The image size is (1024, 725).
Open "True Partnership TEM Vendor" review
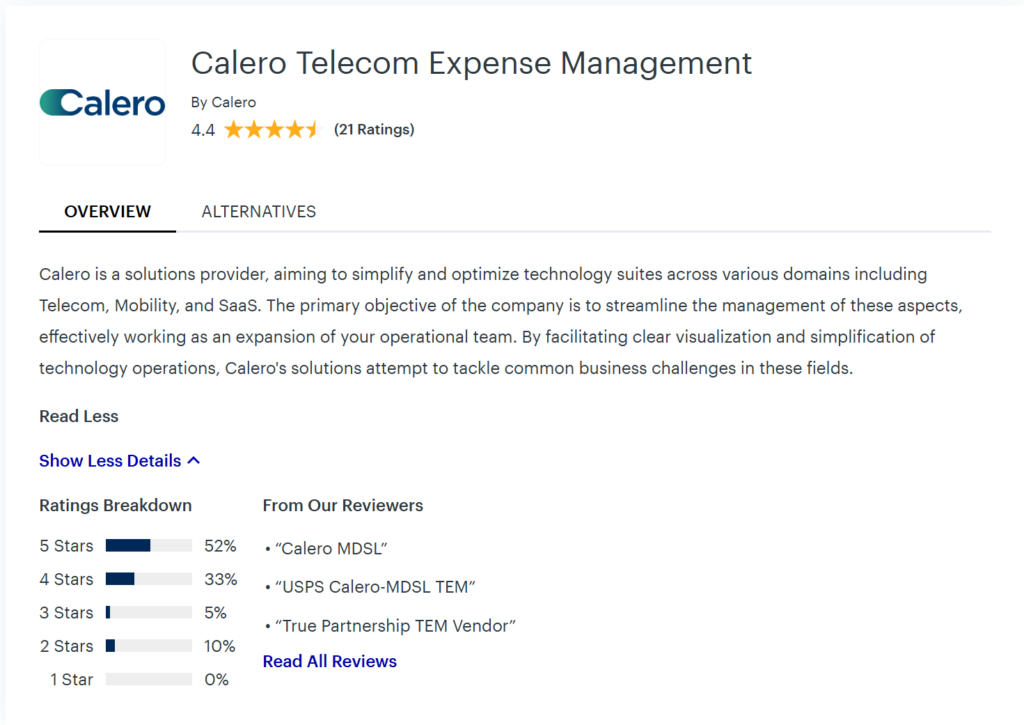tap(394, 626)
